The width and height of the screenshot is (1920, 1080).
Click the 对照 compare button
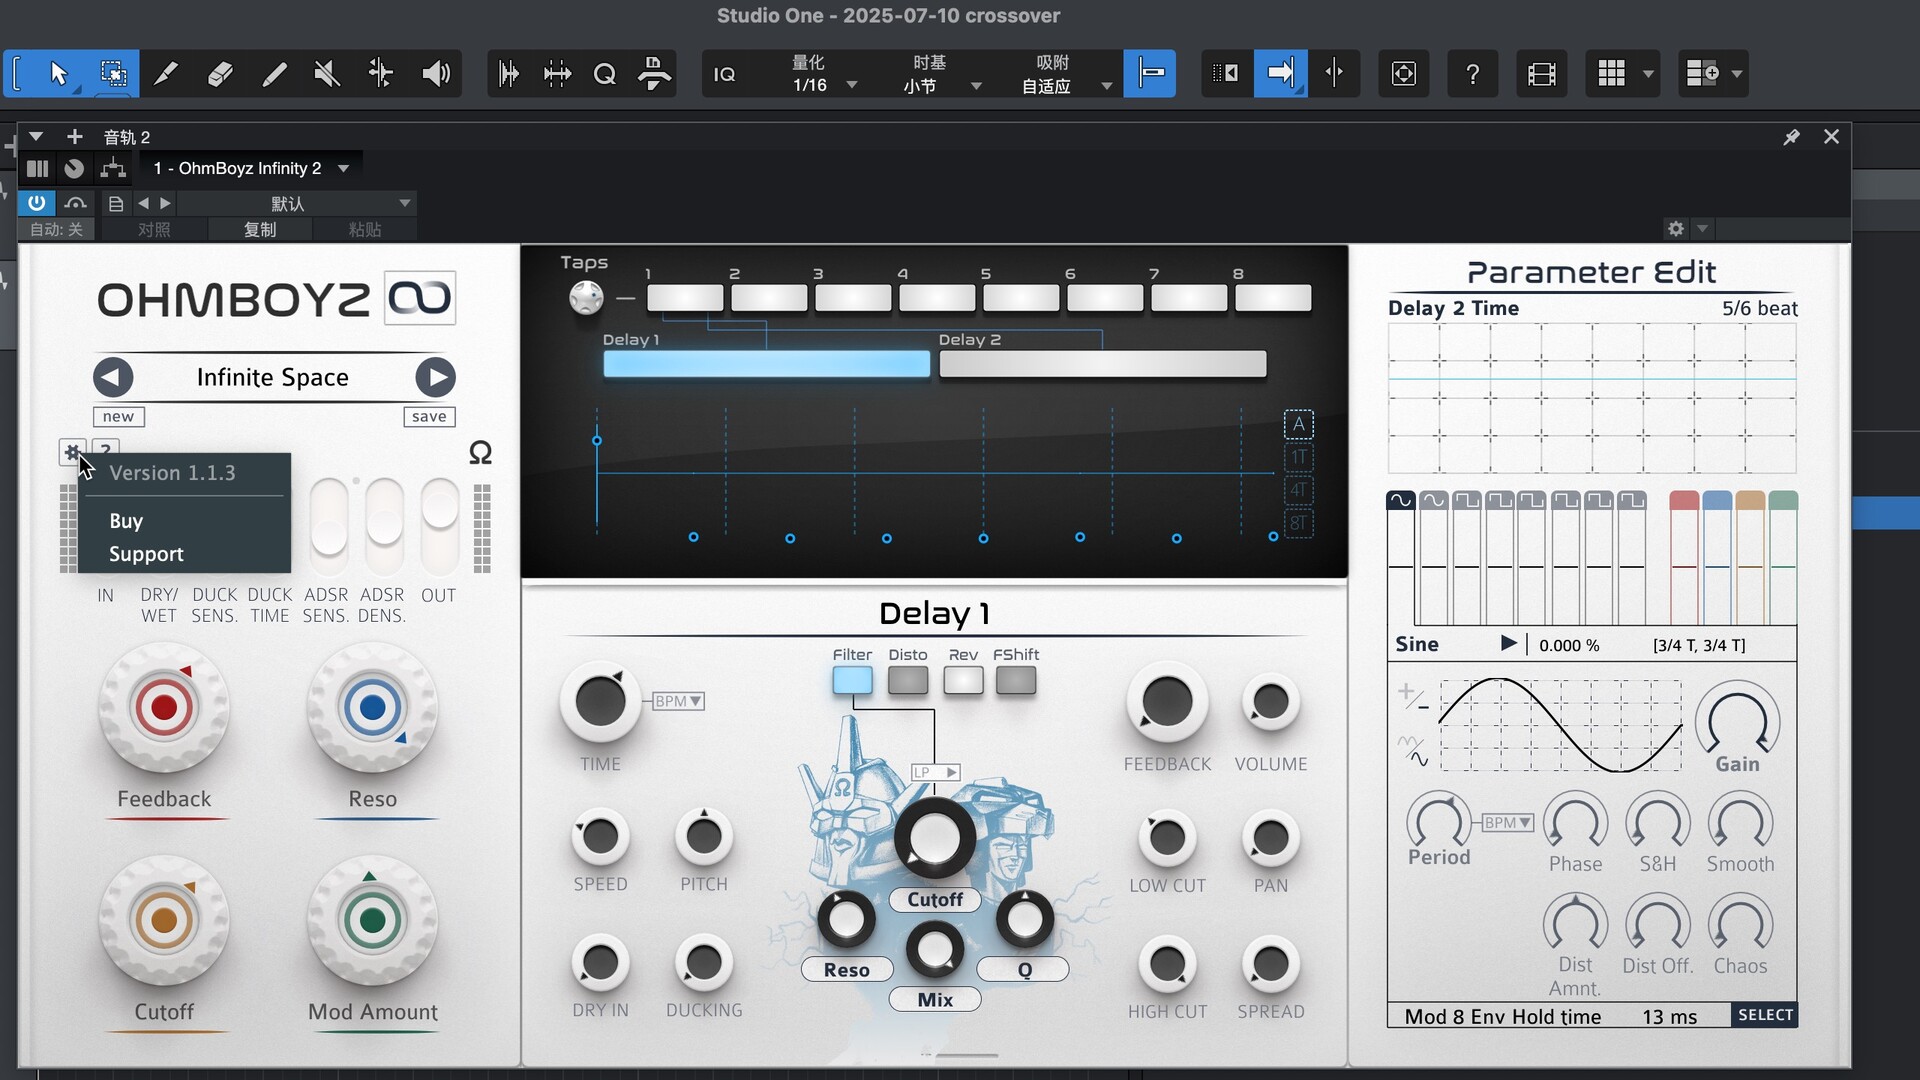pos(154,229)
